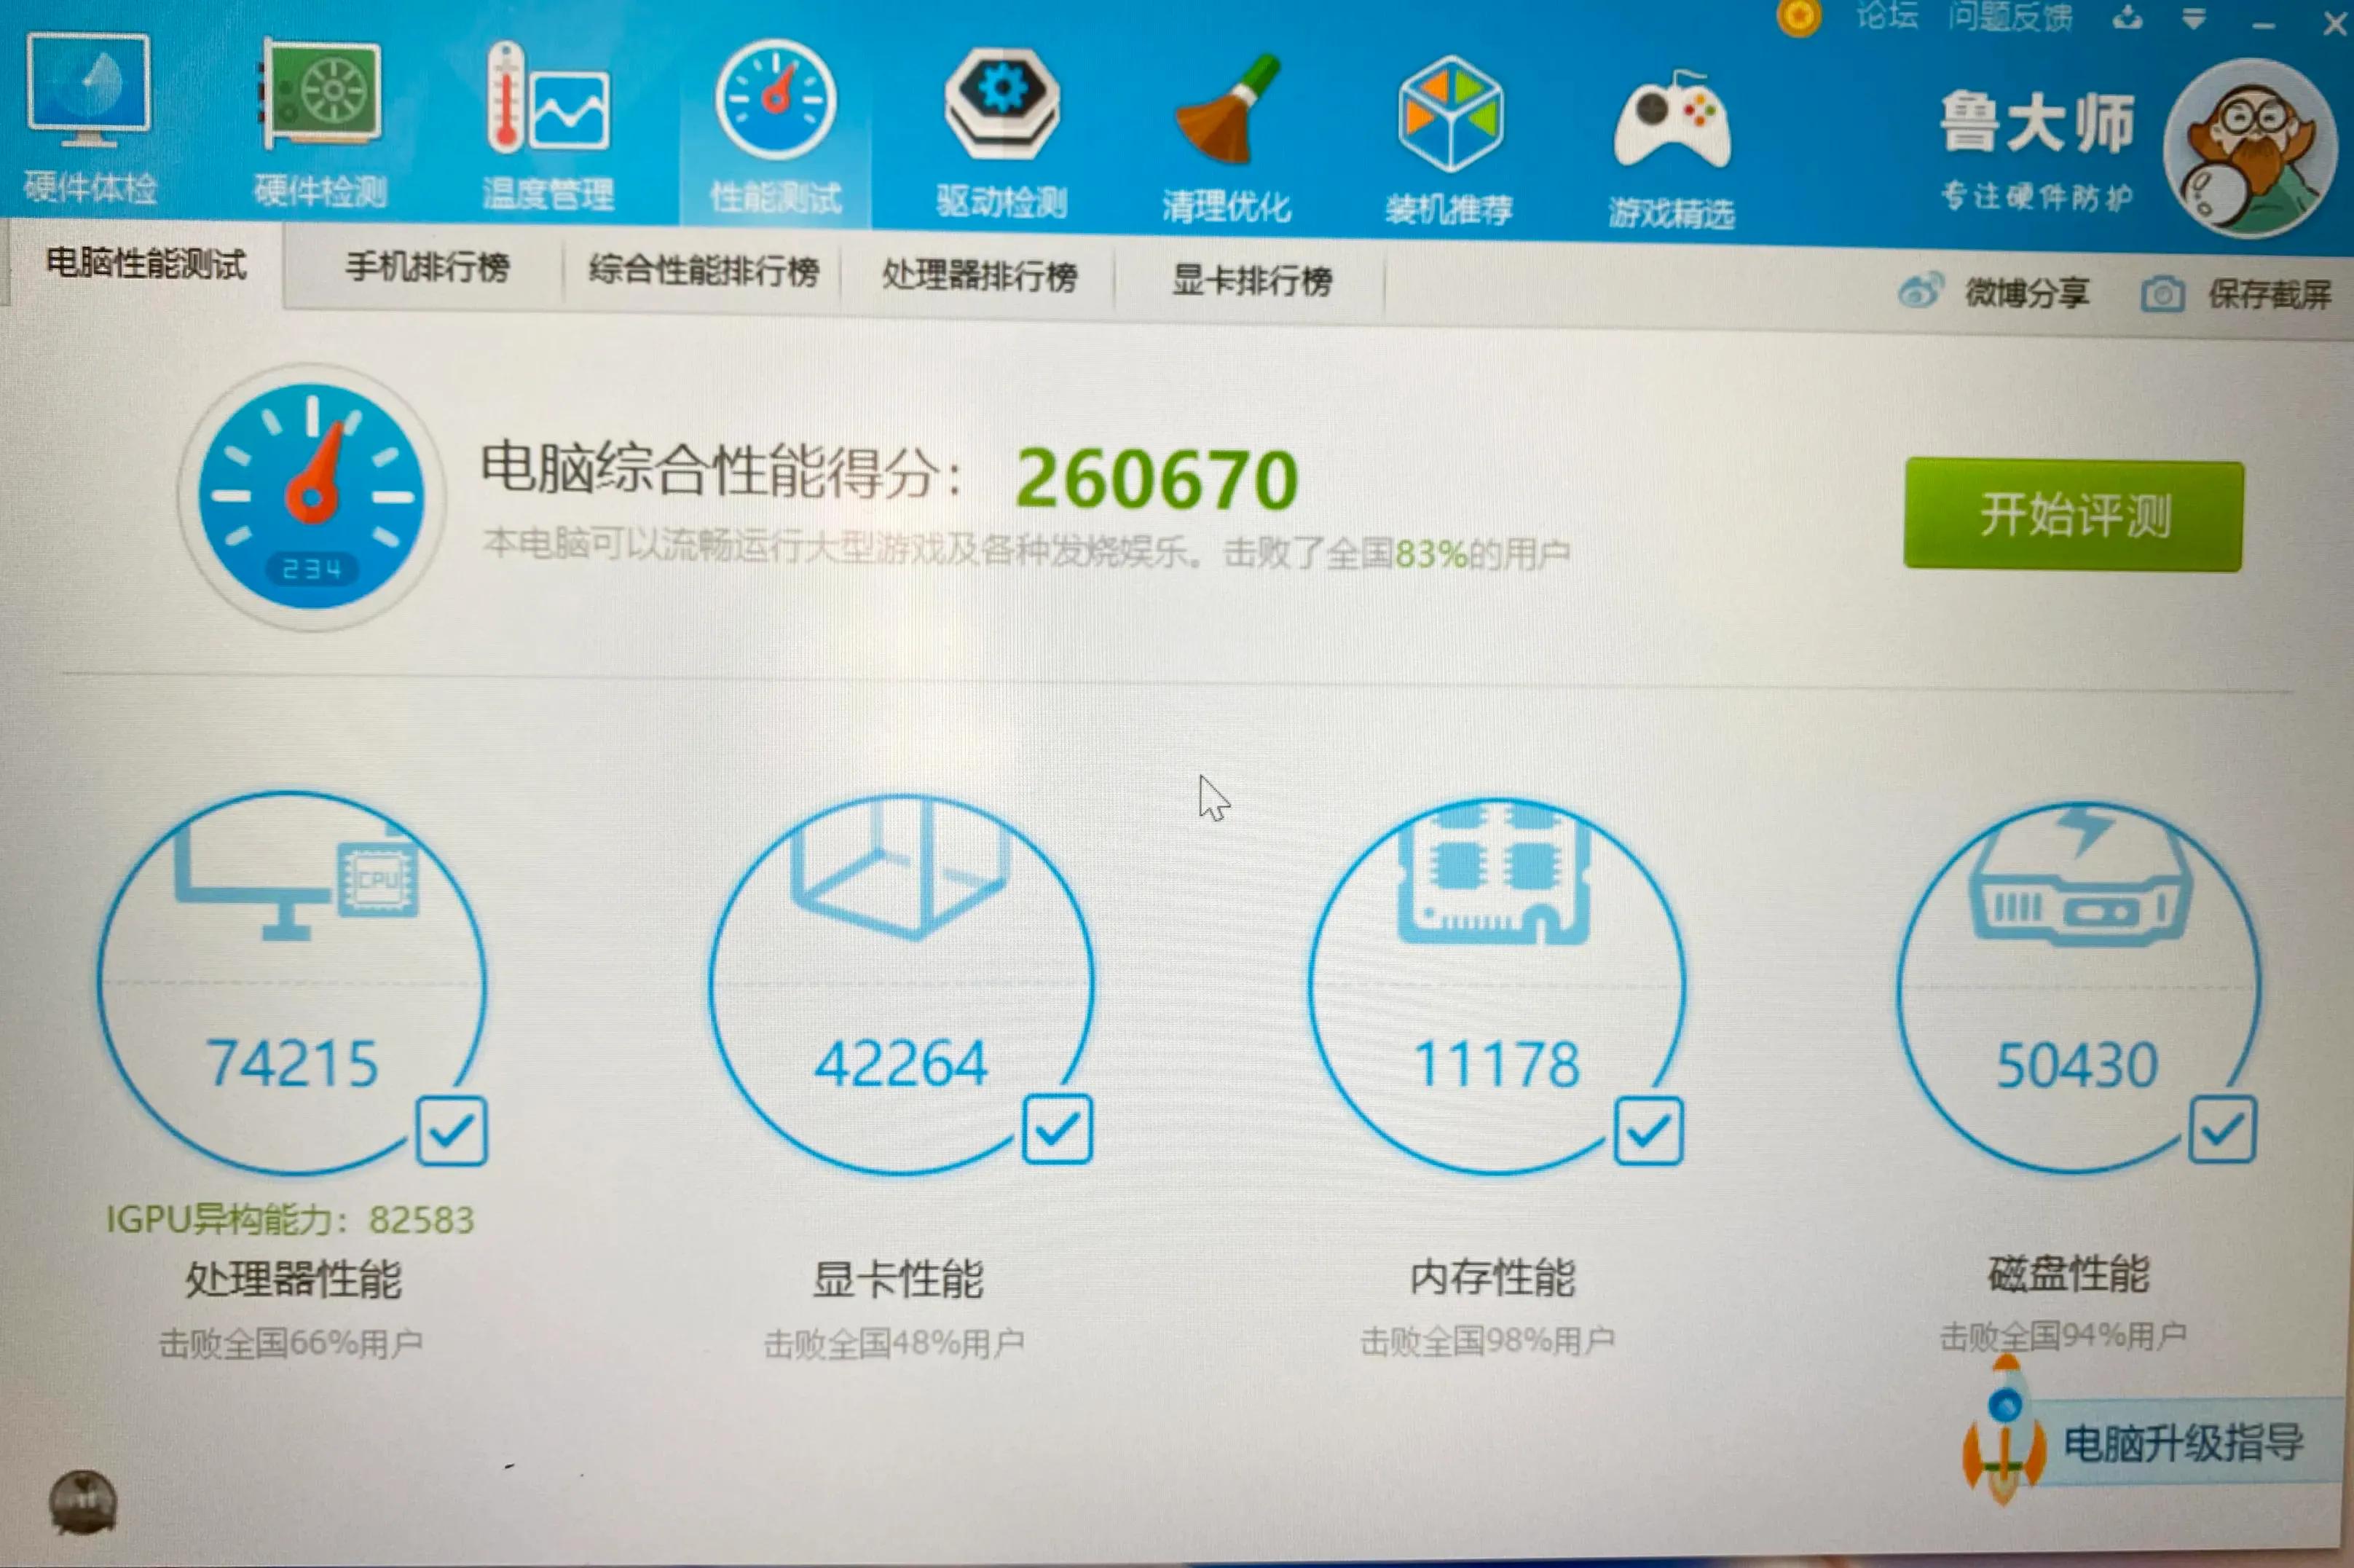Open the 温度管理 temperature management tool
This screenshot has width=2354, height=1568.
tap(548, 120)
